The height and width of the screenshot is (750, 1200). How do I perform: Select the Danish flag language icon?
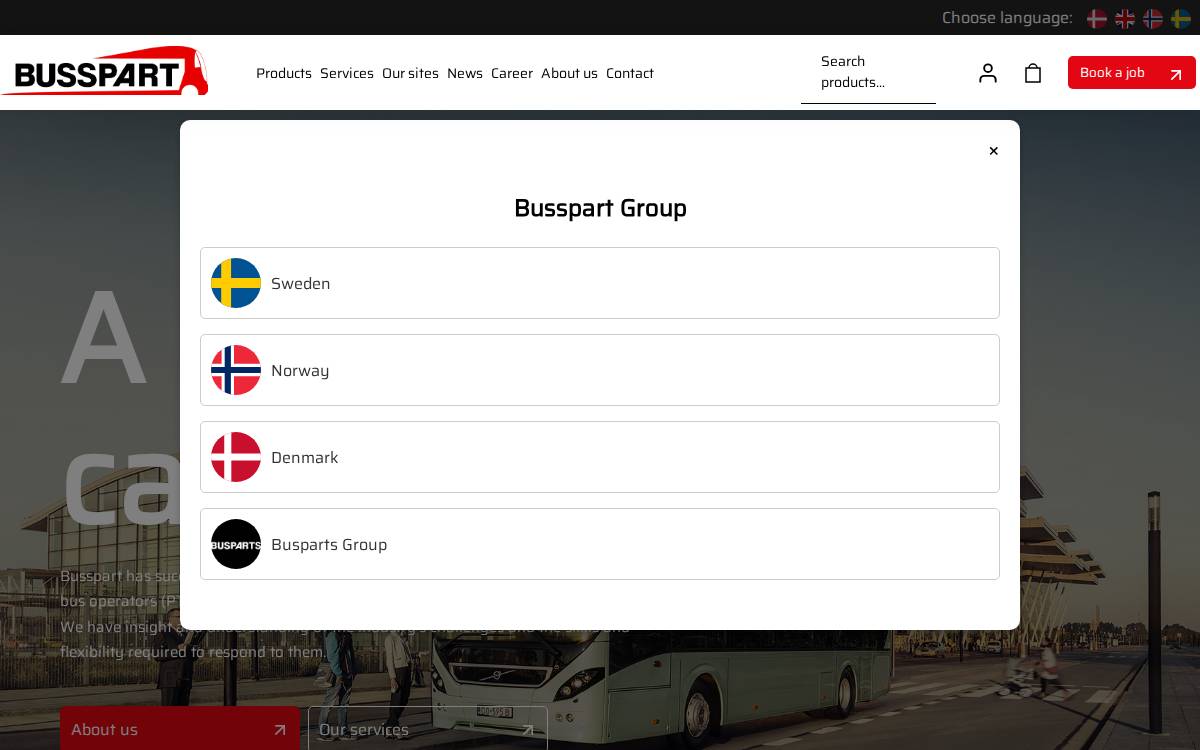point(1097,18)
